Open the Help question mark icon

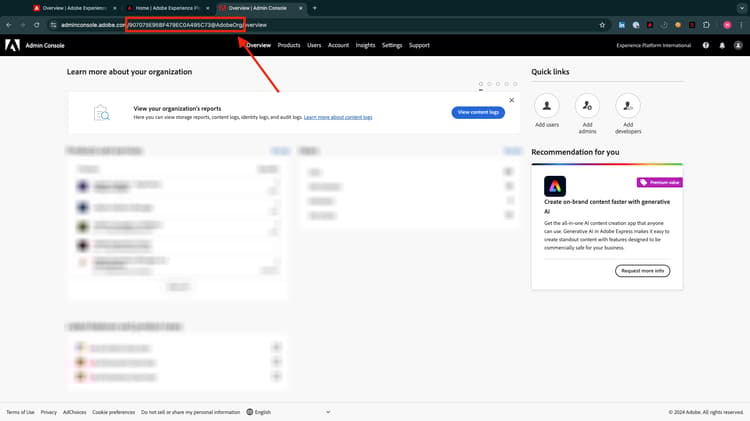(706, 45)
